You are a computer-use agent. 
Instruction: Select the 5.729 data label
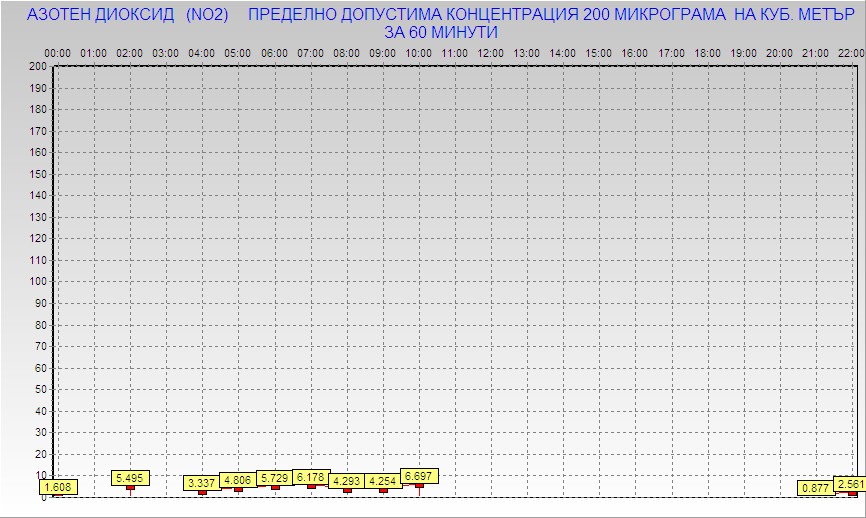tap(275, 478)
